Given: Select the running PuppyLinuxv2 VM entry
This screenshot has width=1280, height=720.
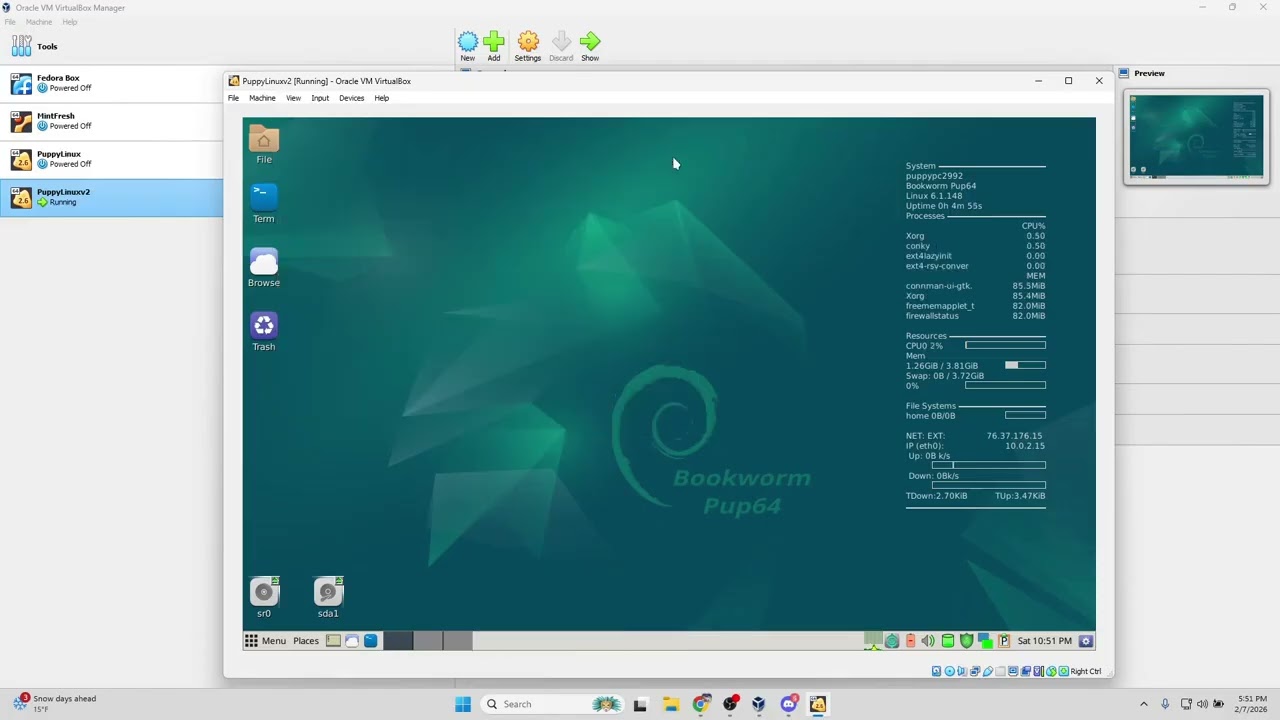Looking at the screenshot, I should tap(111, 197).
